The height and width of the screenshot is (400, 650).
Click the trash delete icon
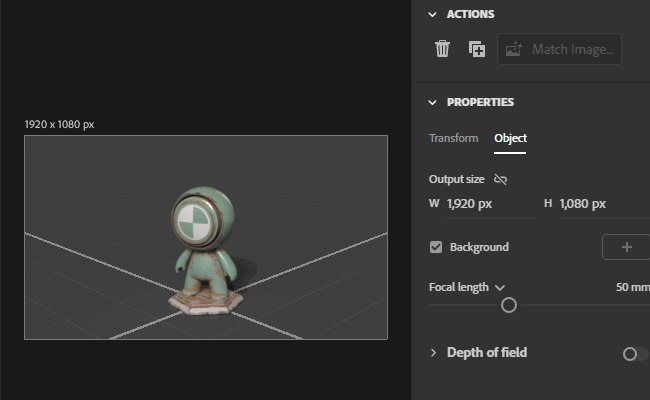tap(442, 49)
